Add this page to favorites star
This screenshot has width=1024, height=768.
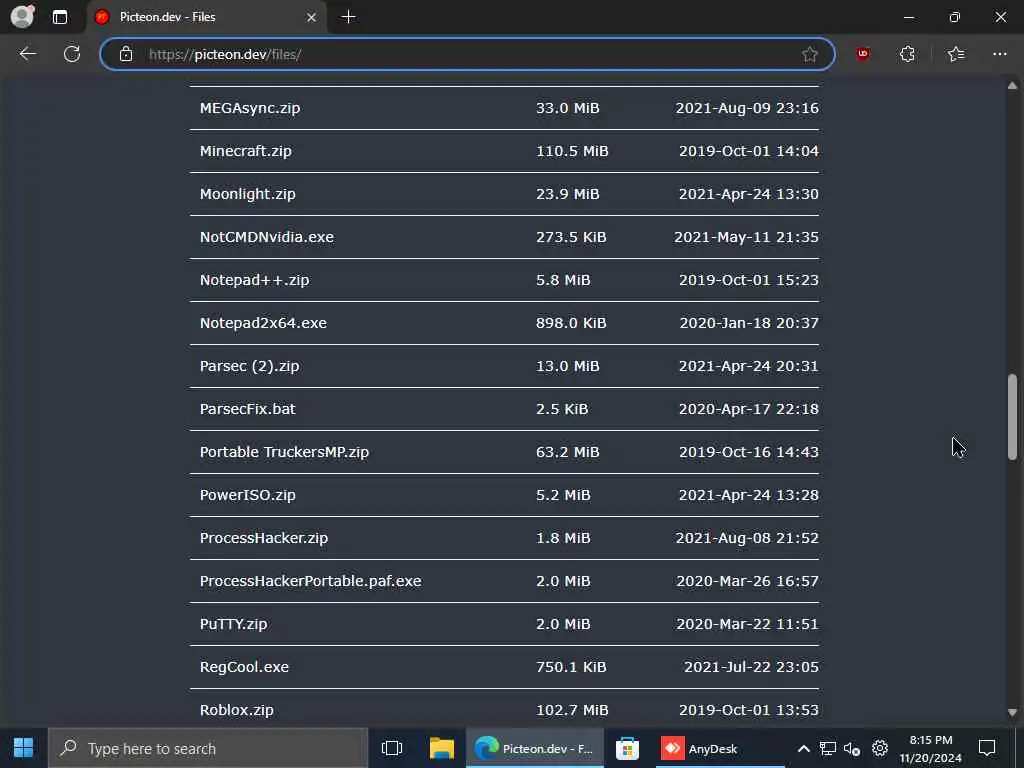pyautogui.click(x=810, y=54)
